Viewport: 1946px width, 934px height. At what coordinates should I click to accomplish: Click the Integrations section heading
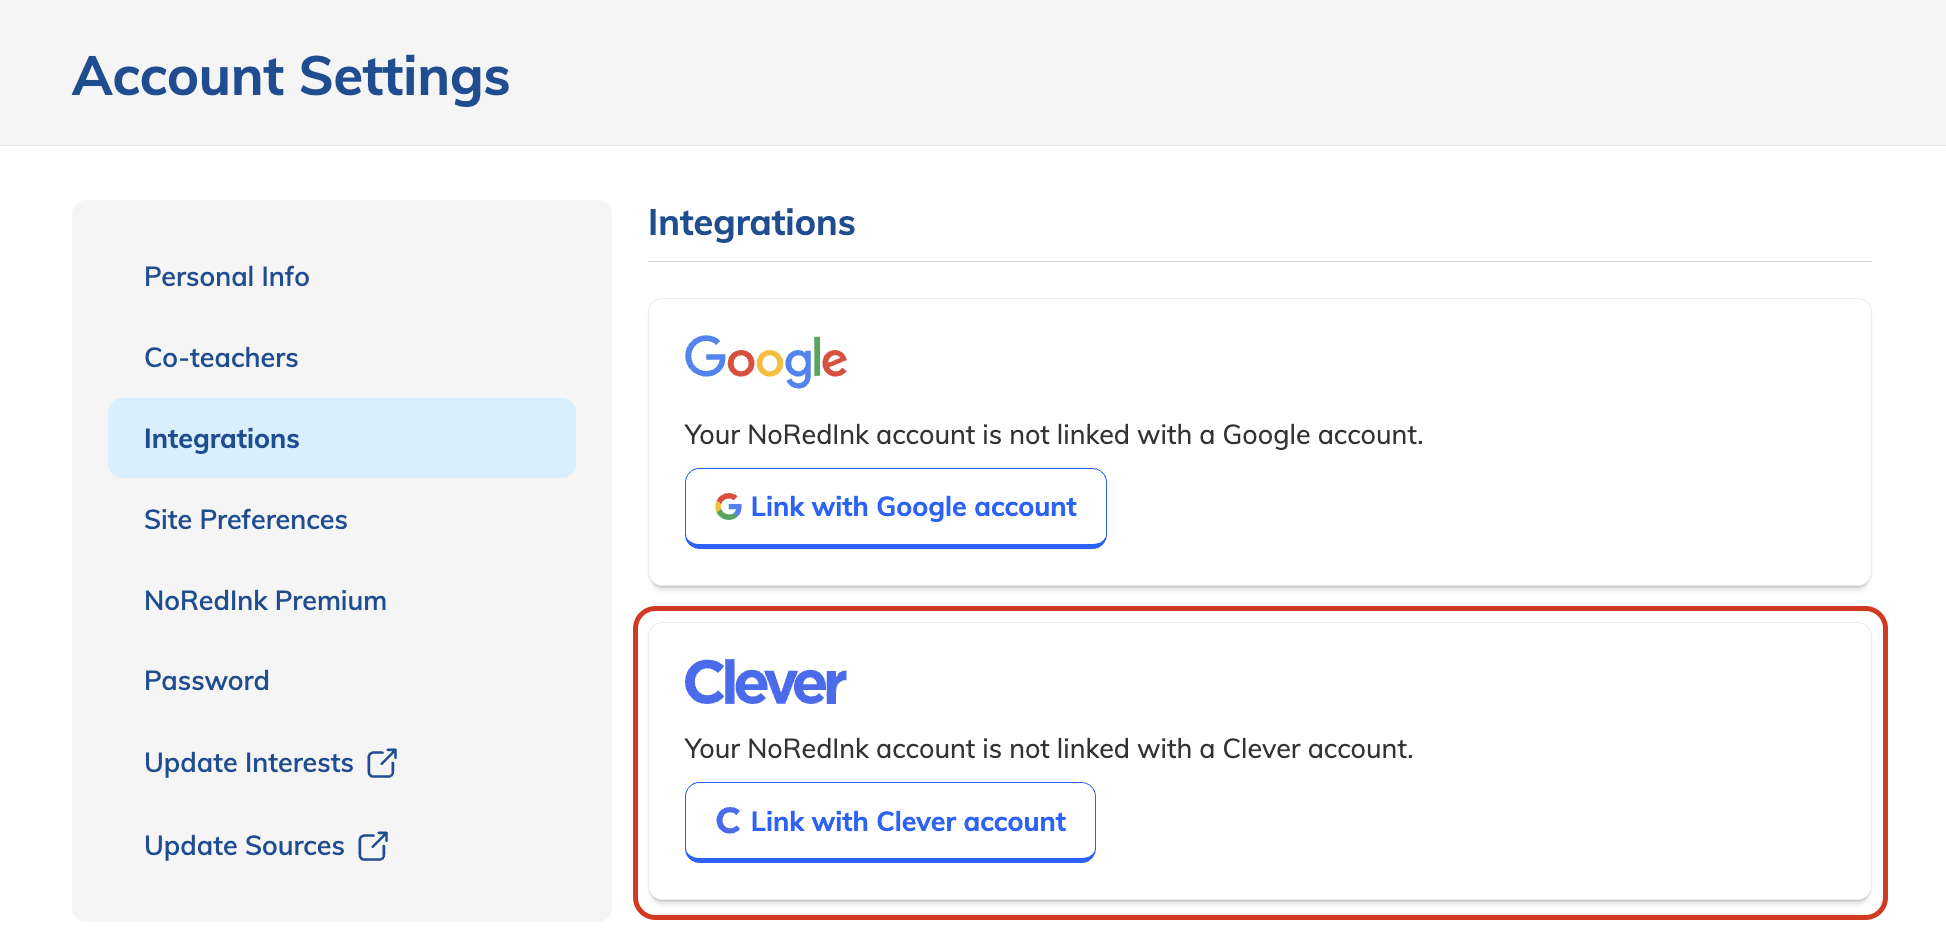tap(752, 222)
